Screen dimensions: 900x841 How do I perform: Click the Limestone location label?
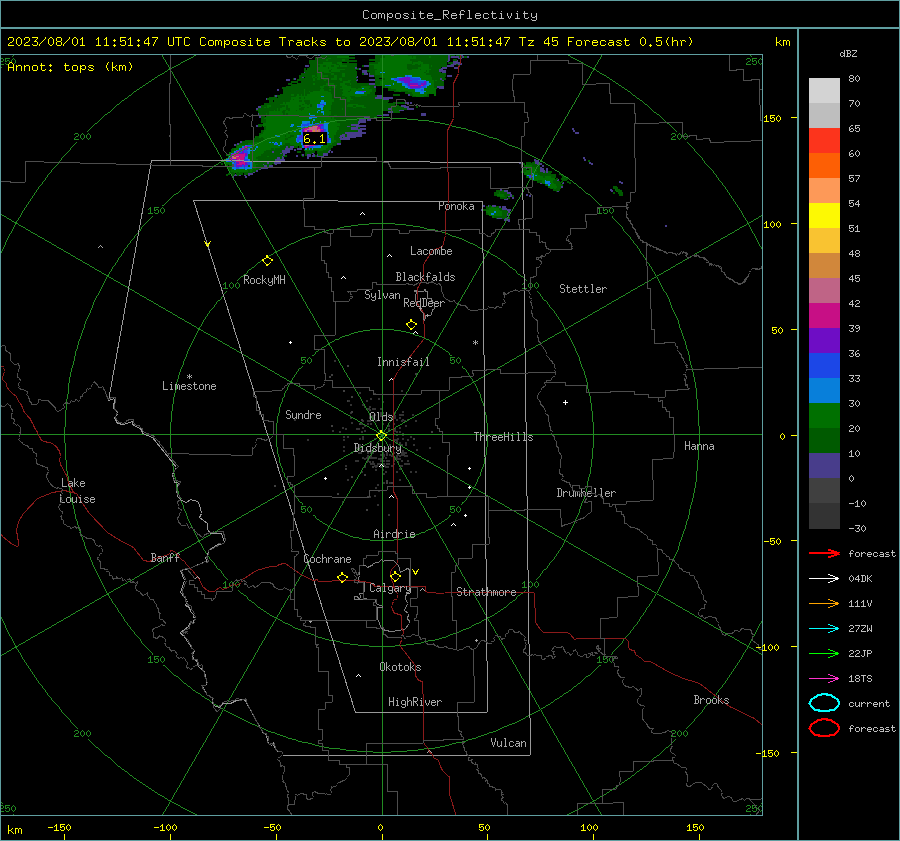click(189, 386)
